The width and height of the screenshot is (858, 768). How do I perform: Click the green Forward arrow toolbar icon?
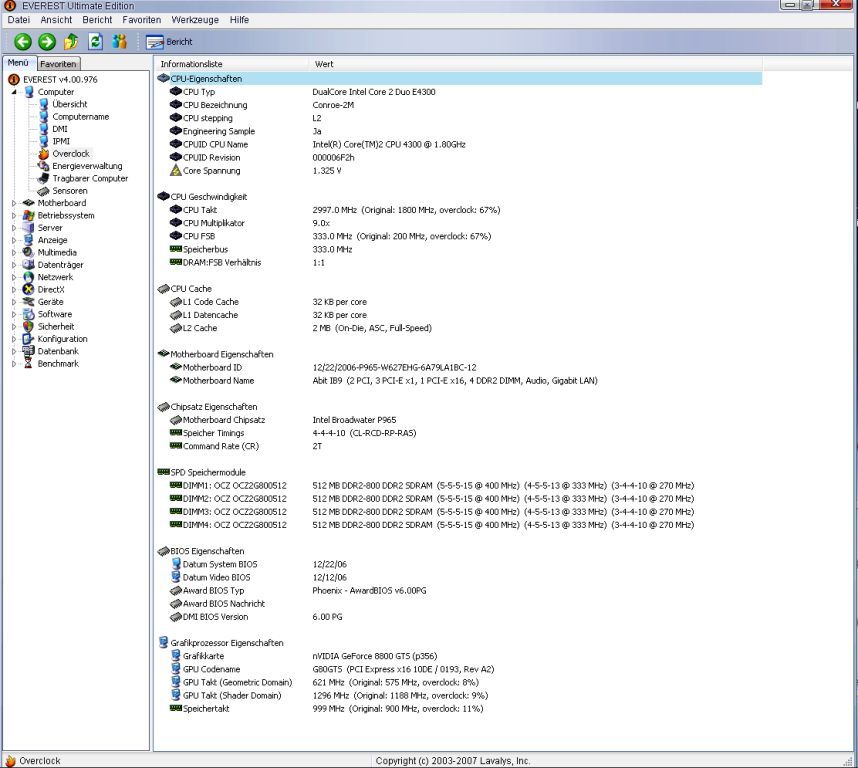47,42
